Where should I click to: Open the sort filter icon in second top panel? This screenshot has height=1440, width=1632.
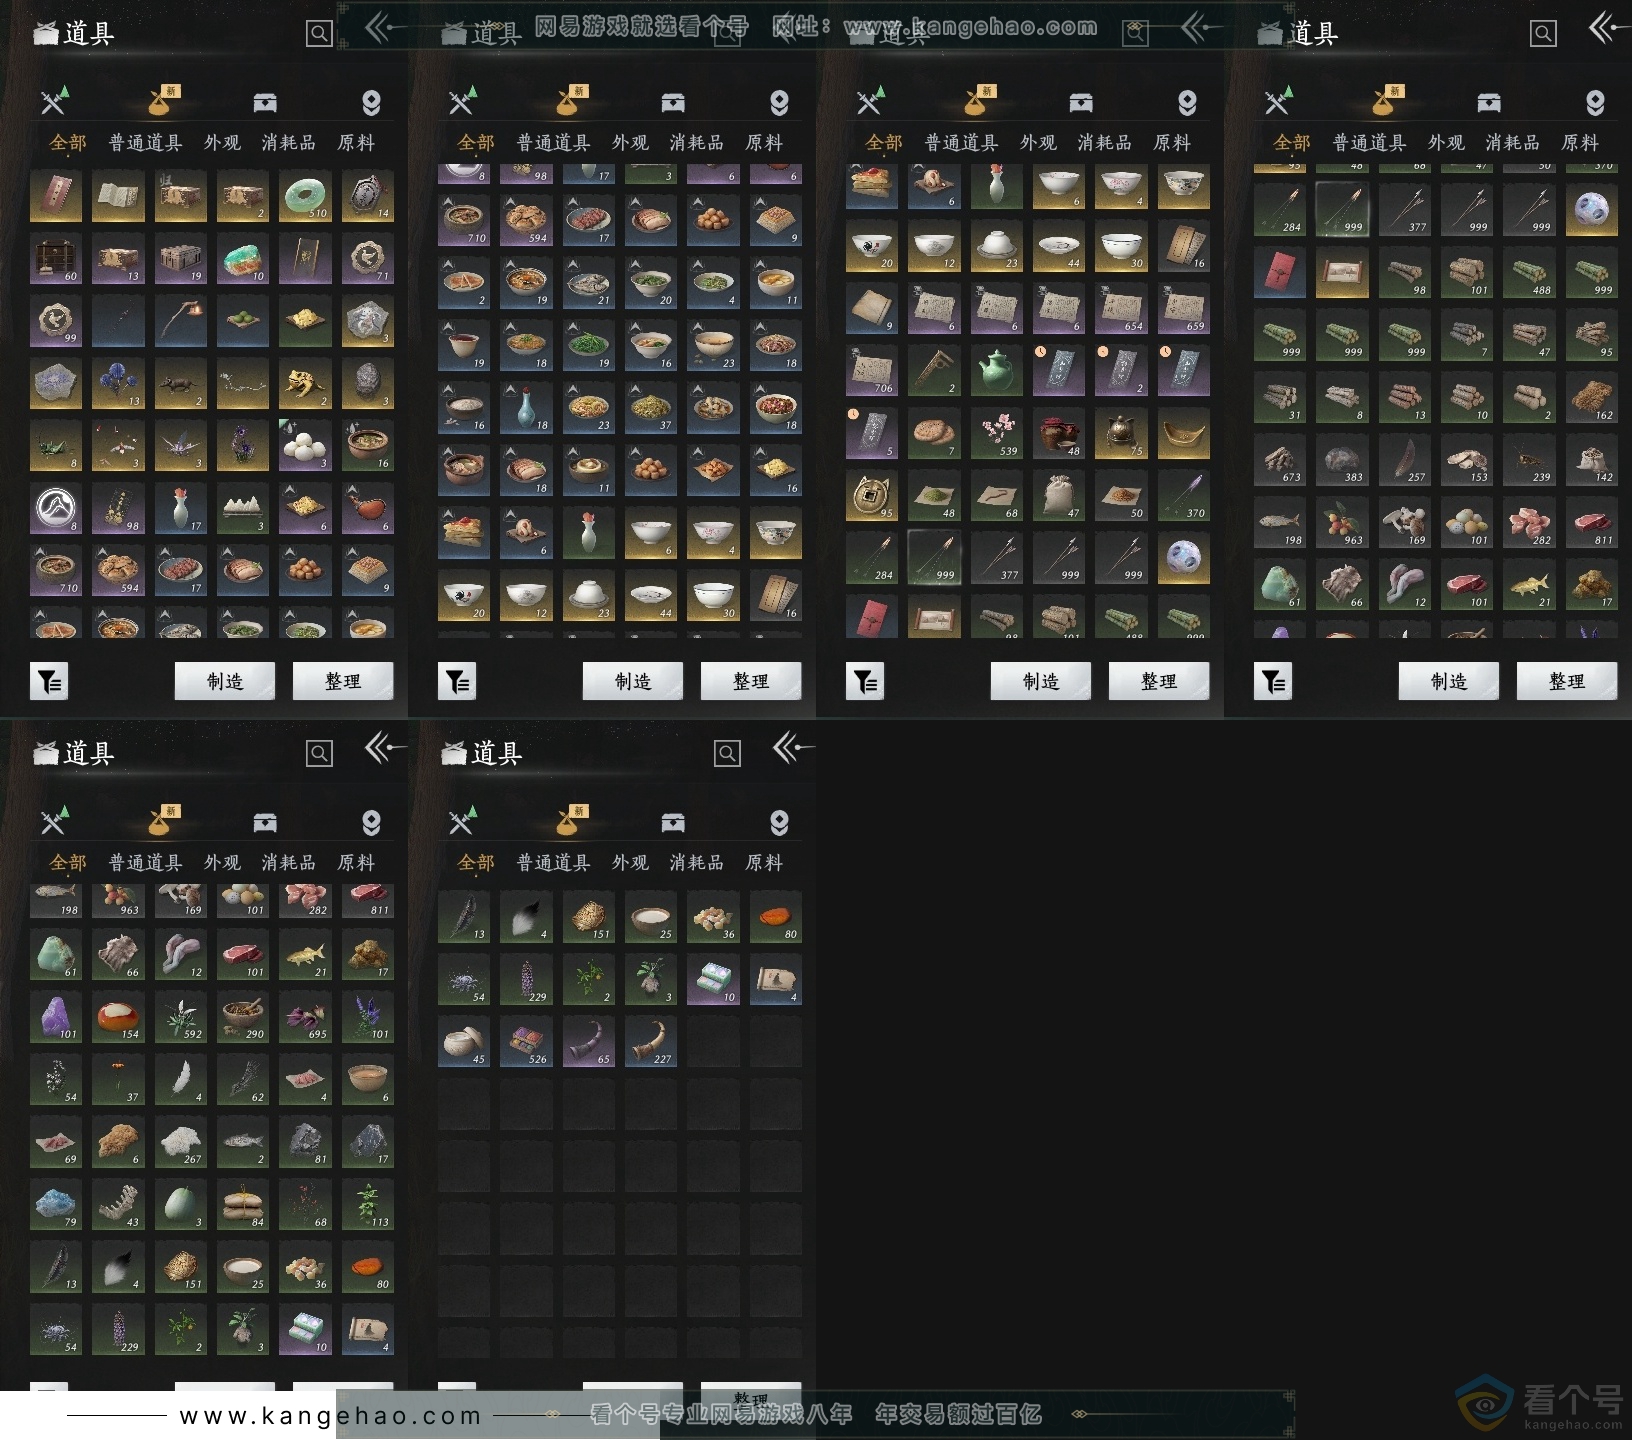click(457, 681)
